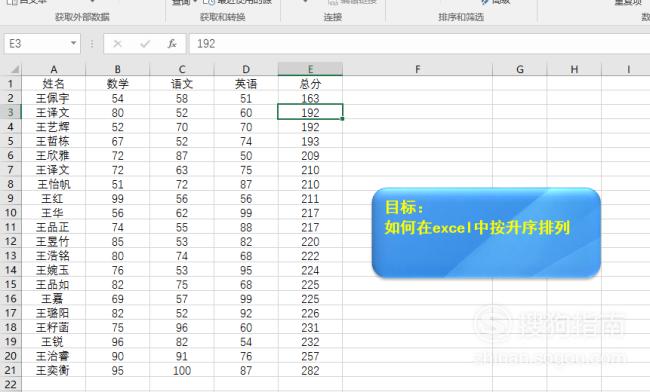Image resolution: width=650 pixels, height=392 pixels.
Task: Select the name cell 王华
Action: pyautogui.click(x=53, y=213)
